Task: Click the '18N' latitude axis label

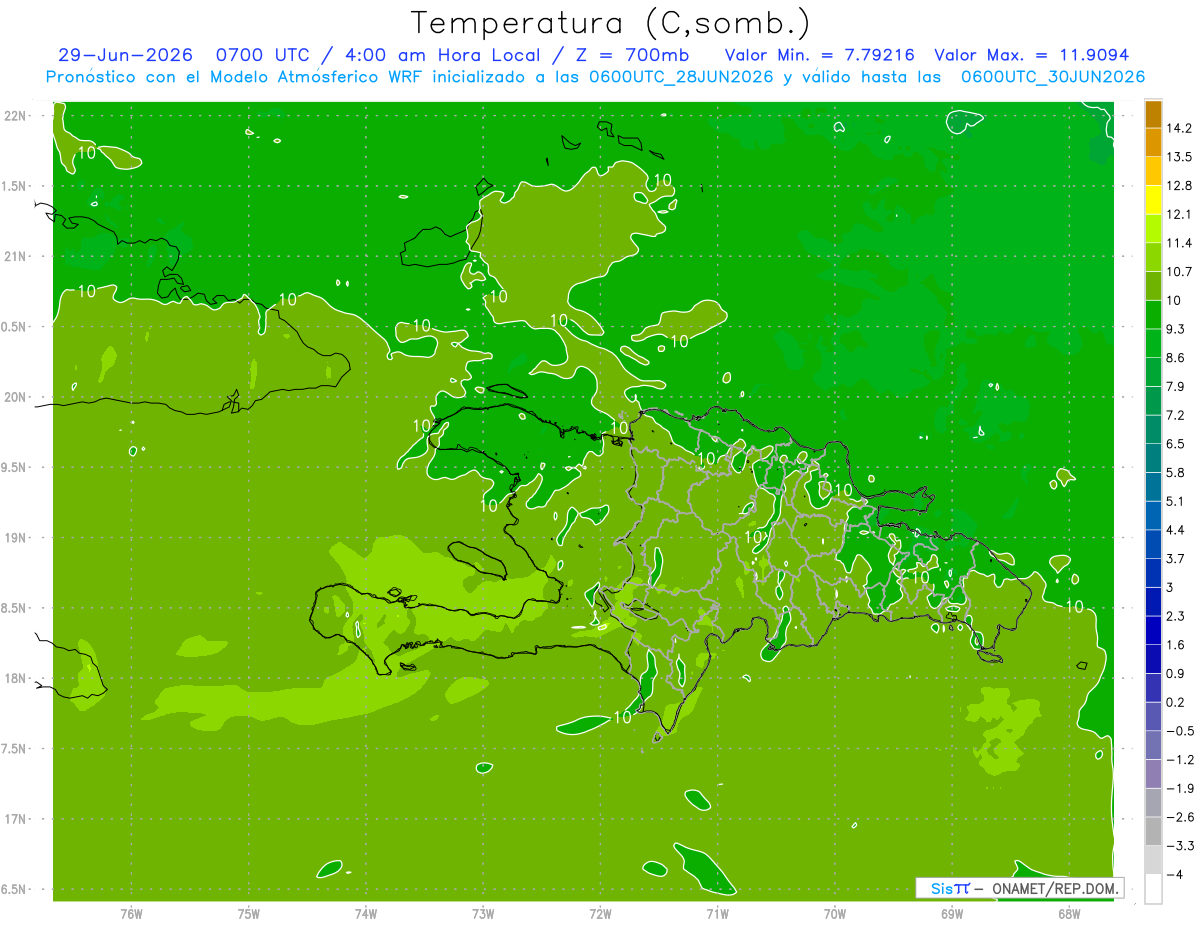Action: tap(16, 678)
